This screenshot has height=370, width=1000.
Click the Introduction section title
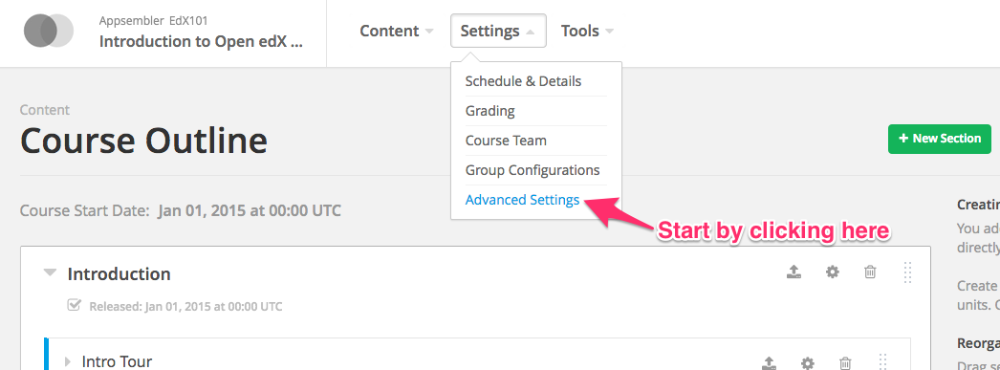[x=119, y=274]
